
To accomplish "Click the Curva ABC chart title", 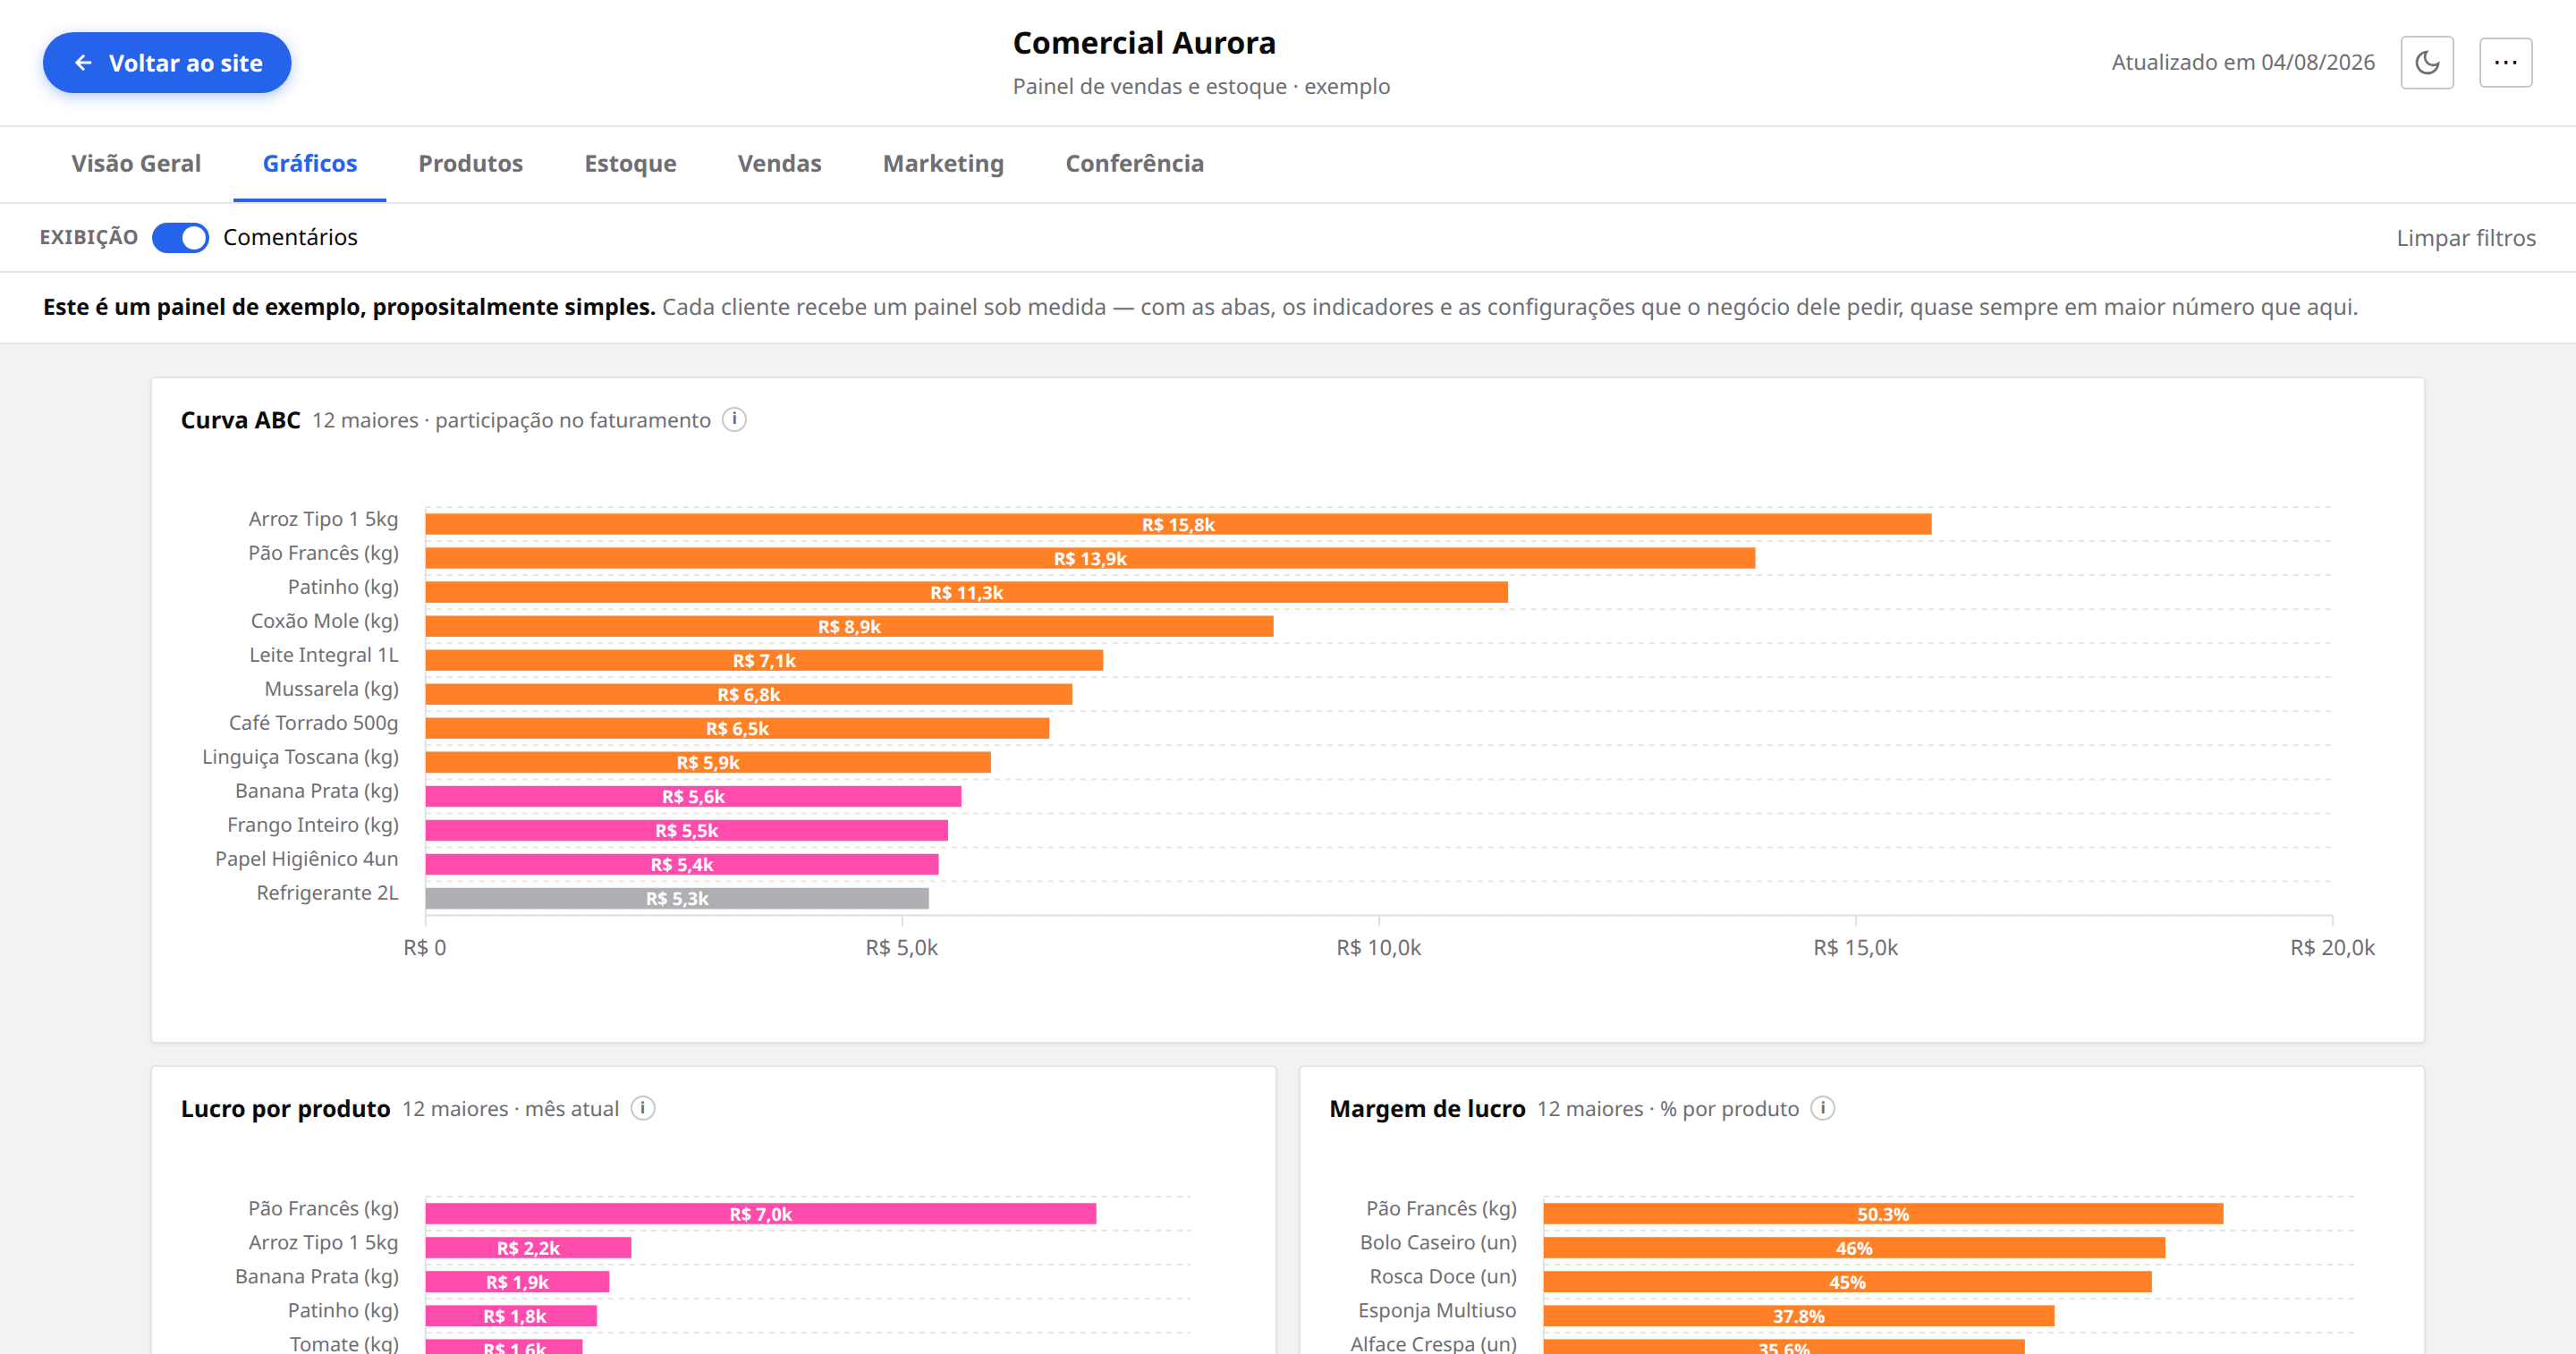I will (240, 420).
